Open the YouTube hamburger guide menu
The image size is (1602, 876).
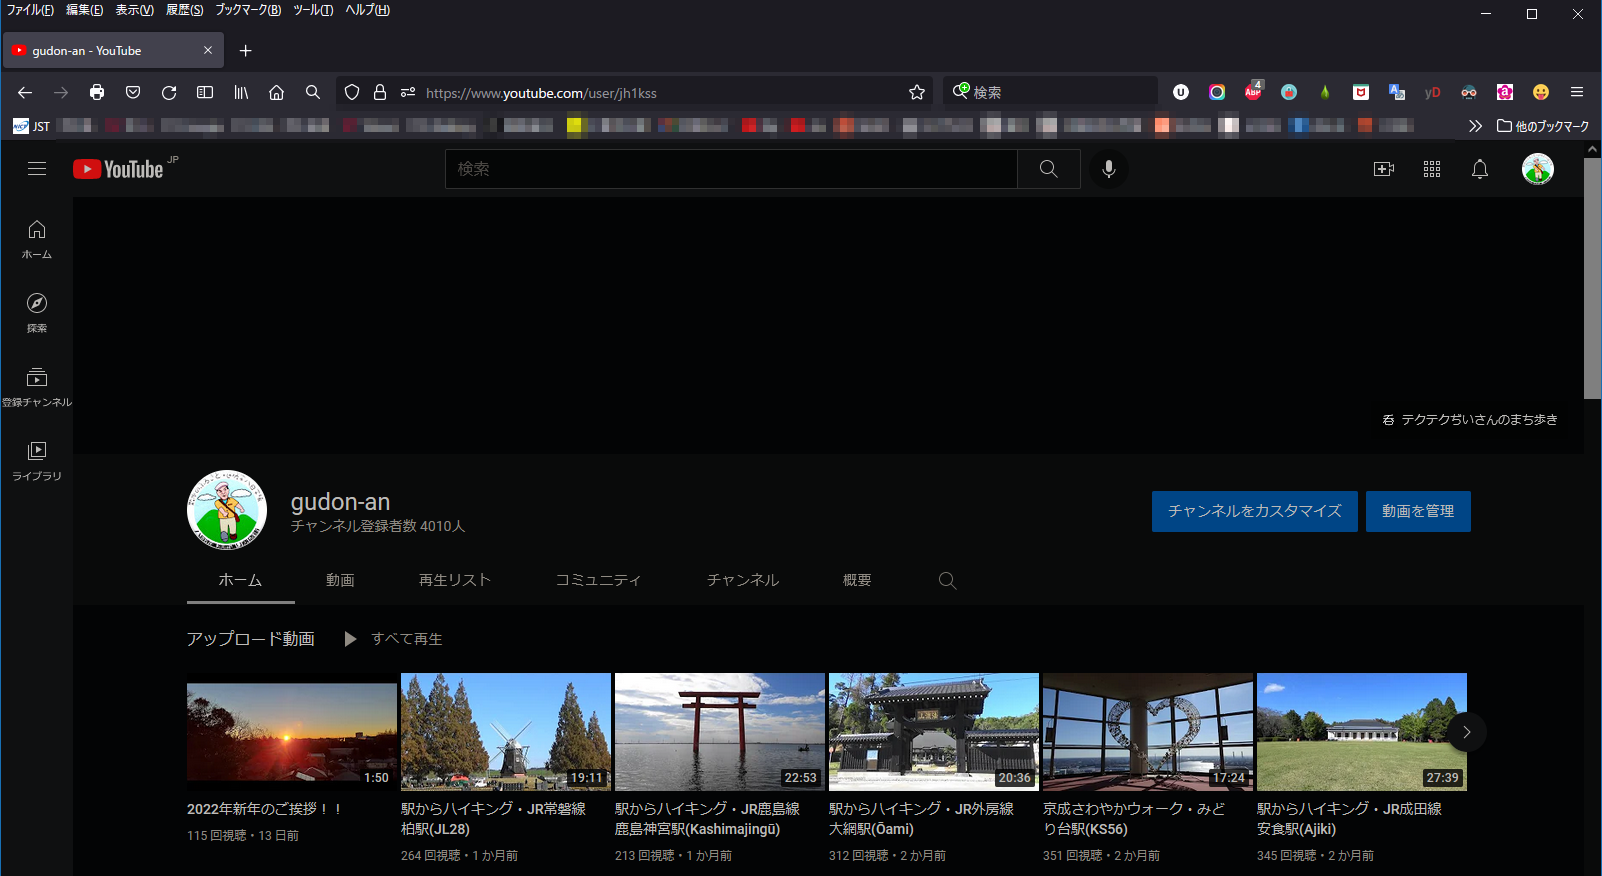click(37, 169)
